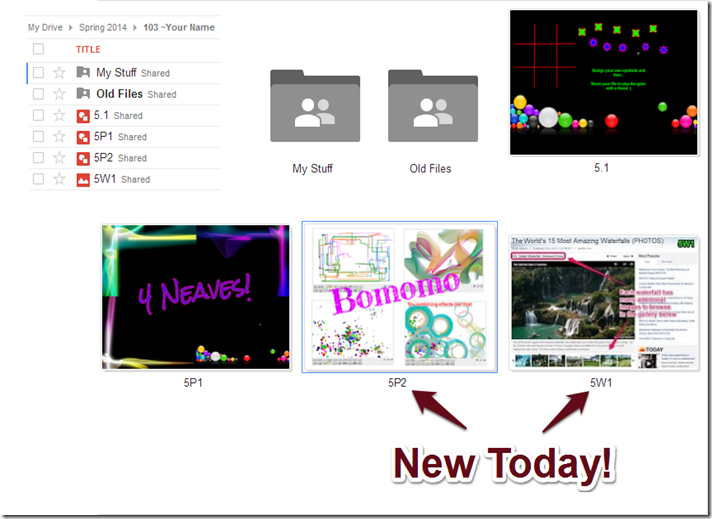The width and height of the screenshot is (712, 519).
Task: Check the 5.1 row checkbox
Action: tap(39, 115)
